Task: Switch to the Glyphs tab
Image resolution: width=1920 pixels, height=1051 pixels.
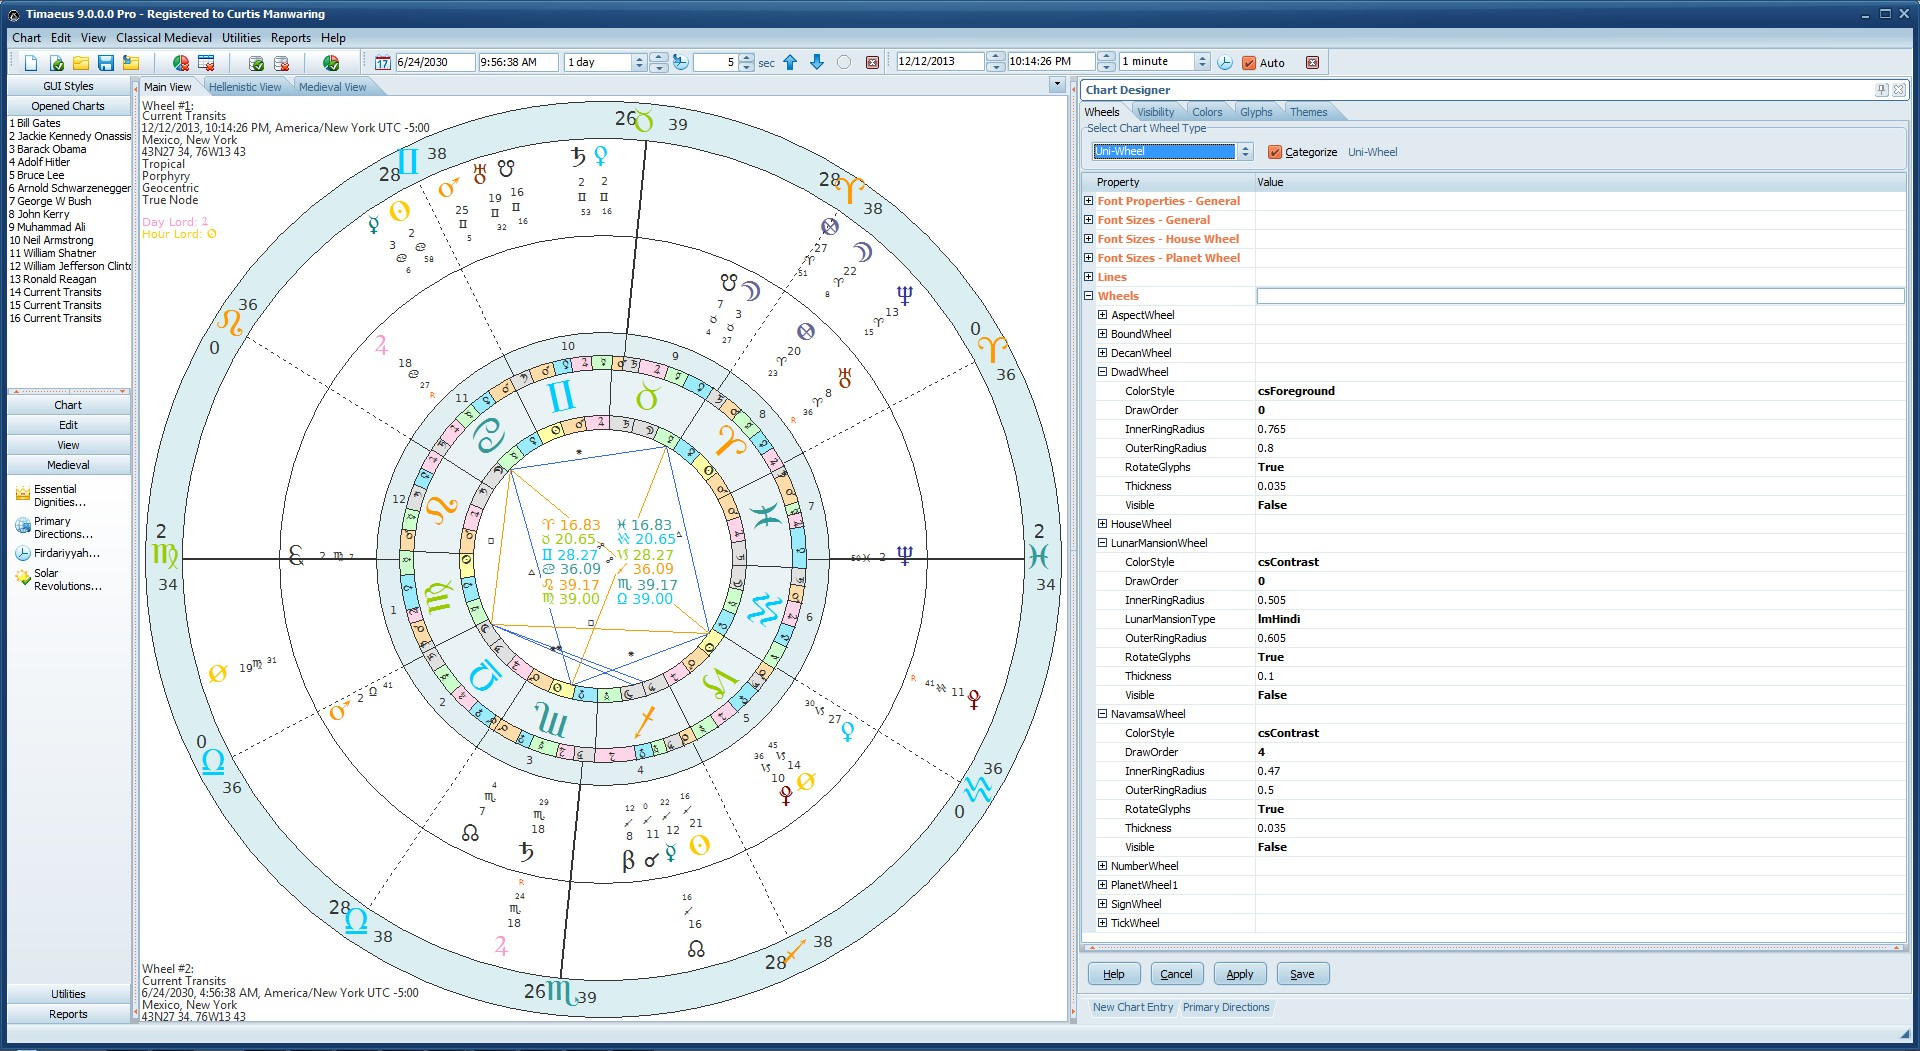Action: pyautogui.click(x=1256, y=112)
